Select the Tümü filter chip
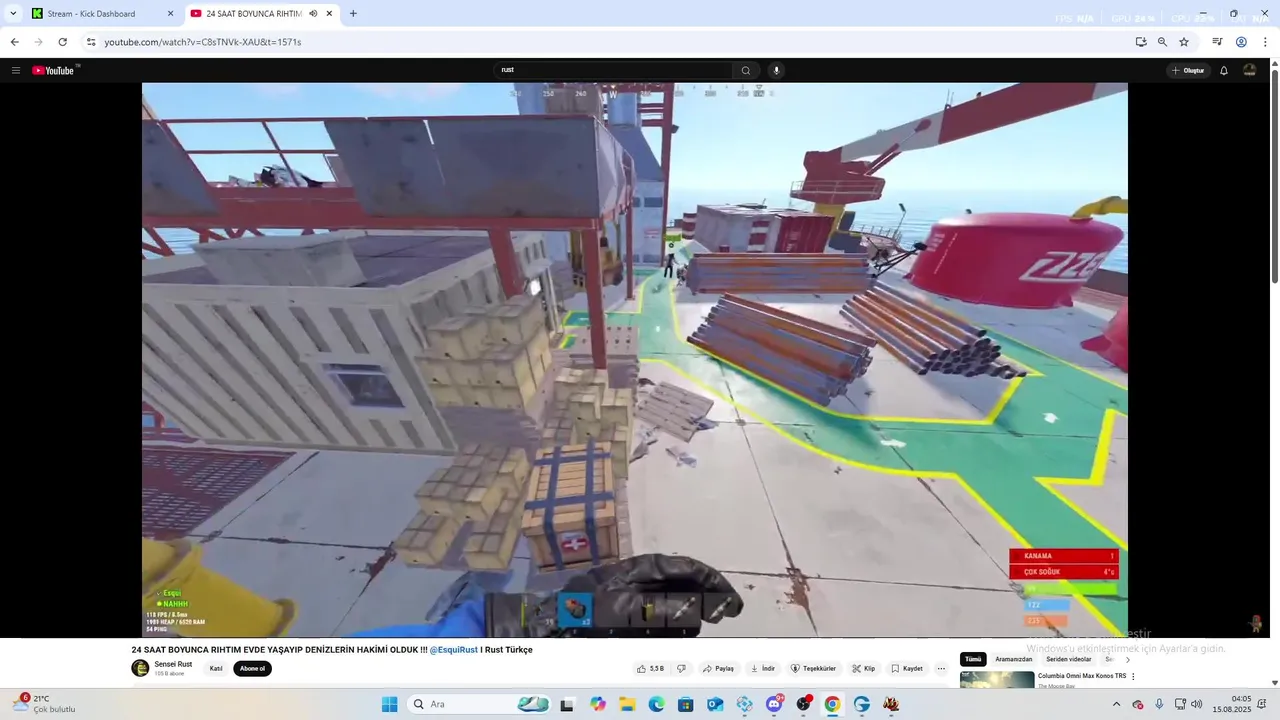 coord(973,659)
